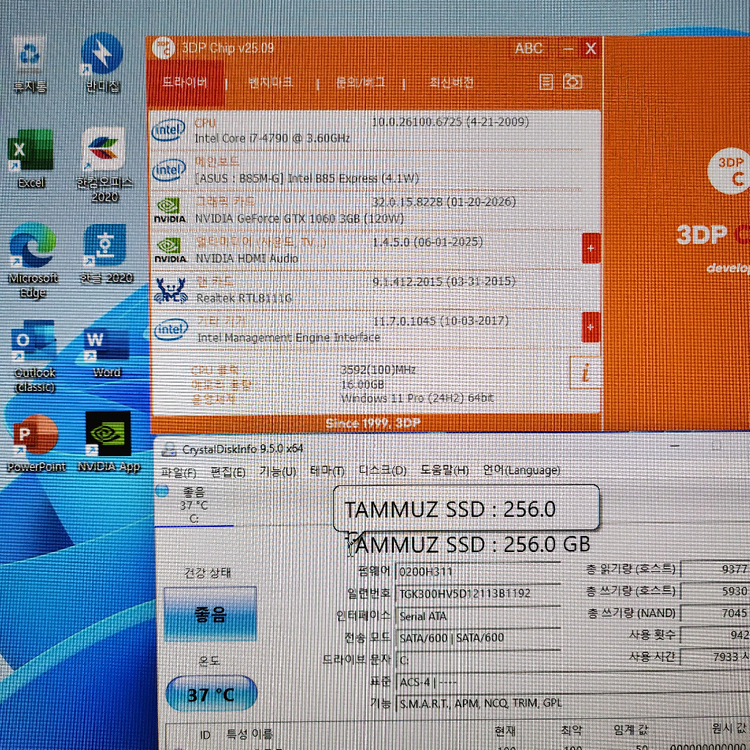Open the 한글 2020 desktop icon

pos(106,254)
